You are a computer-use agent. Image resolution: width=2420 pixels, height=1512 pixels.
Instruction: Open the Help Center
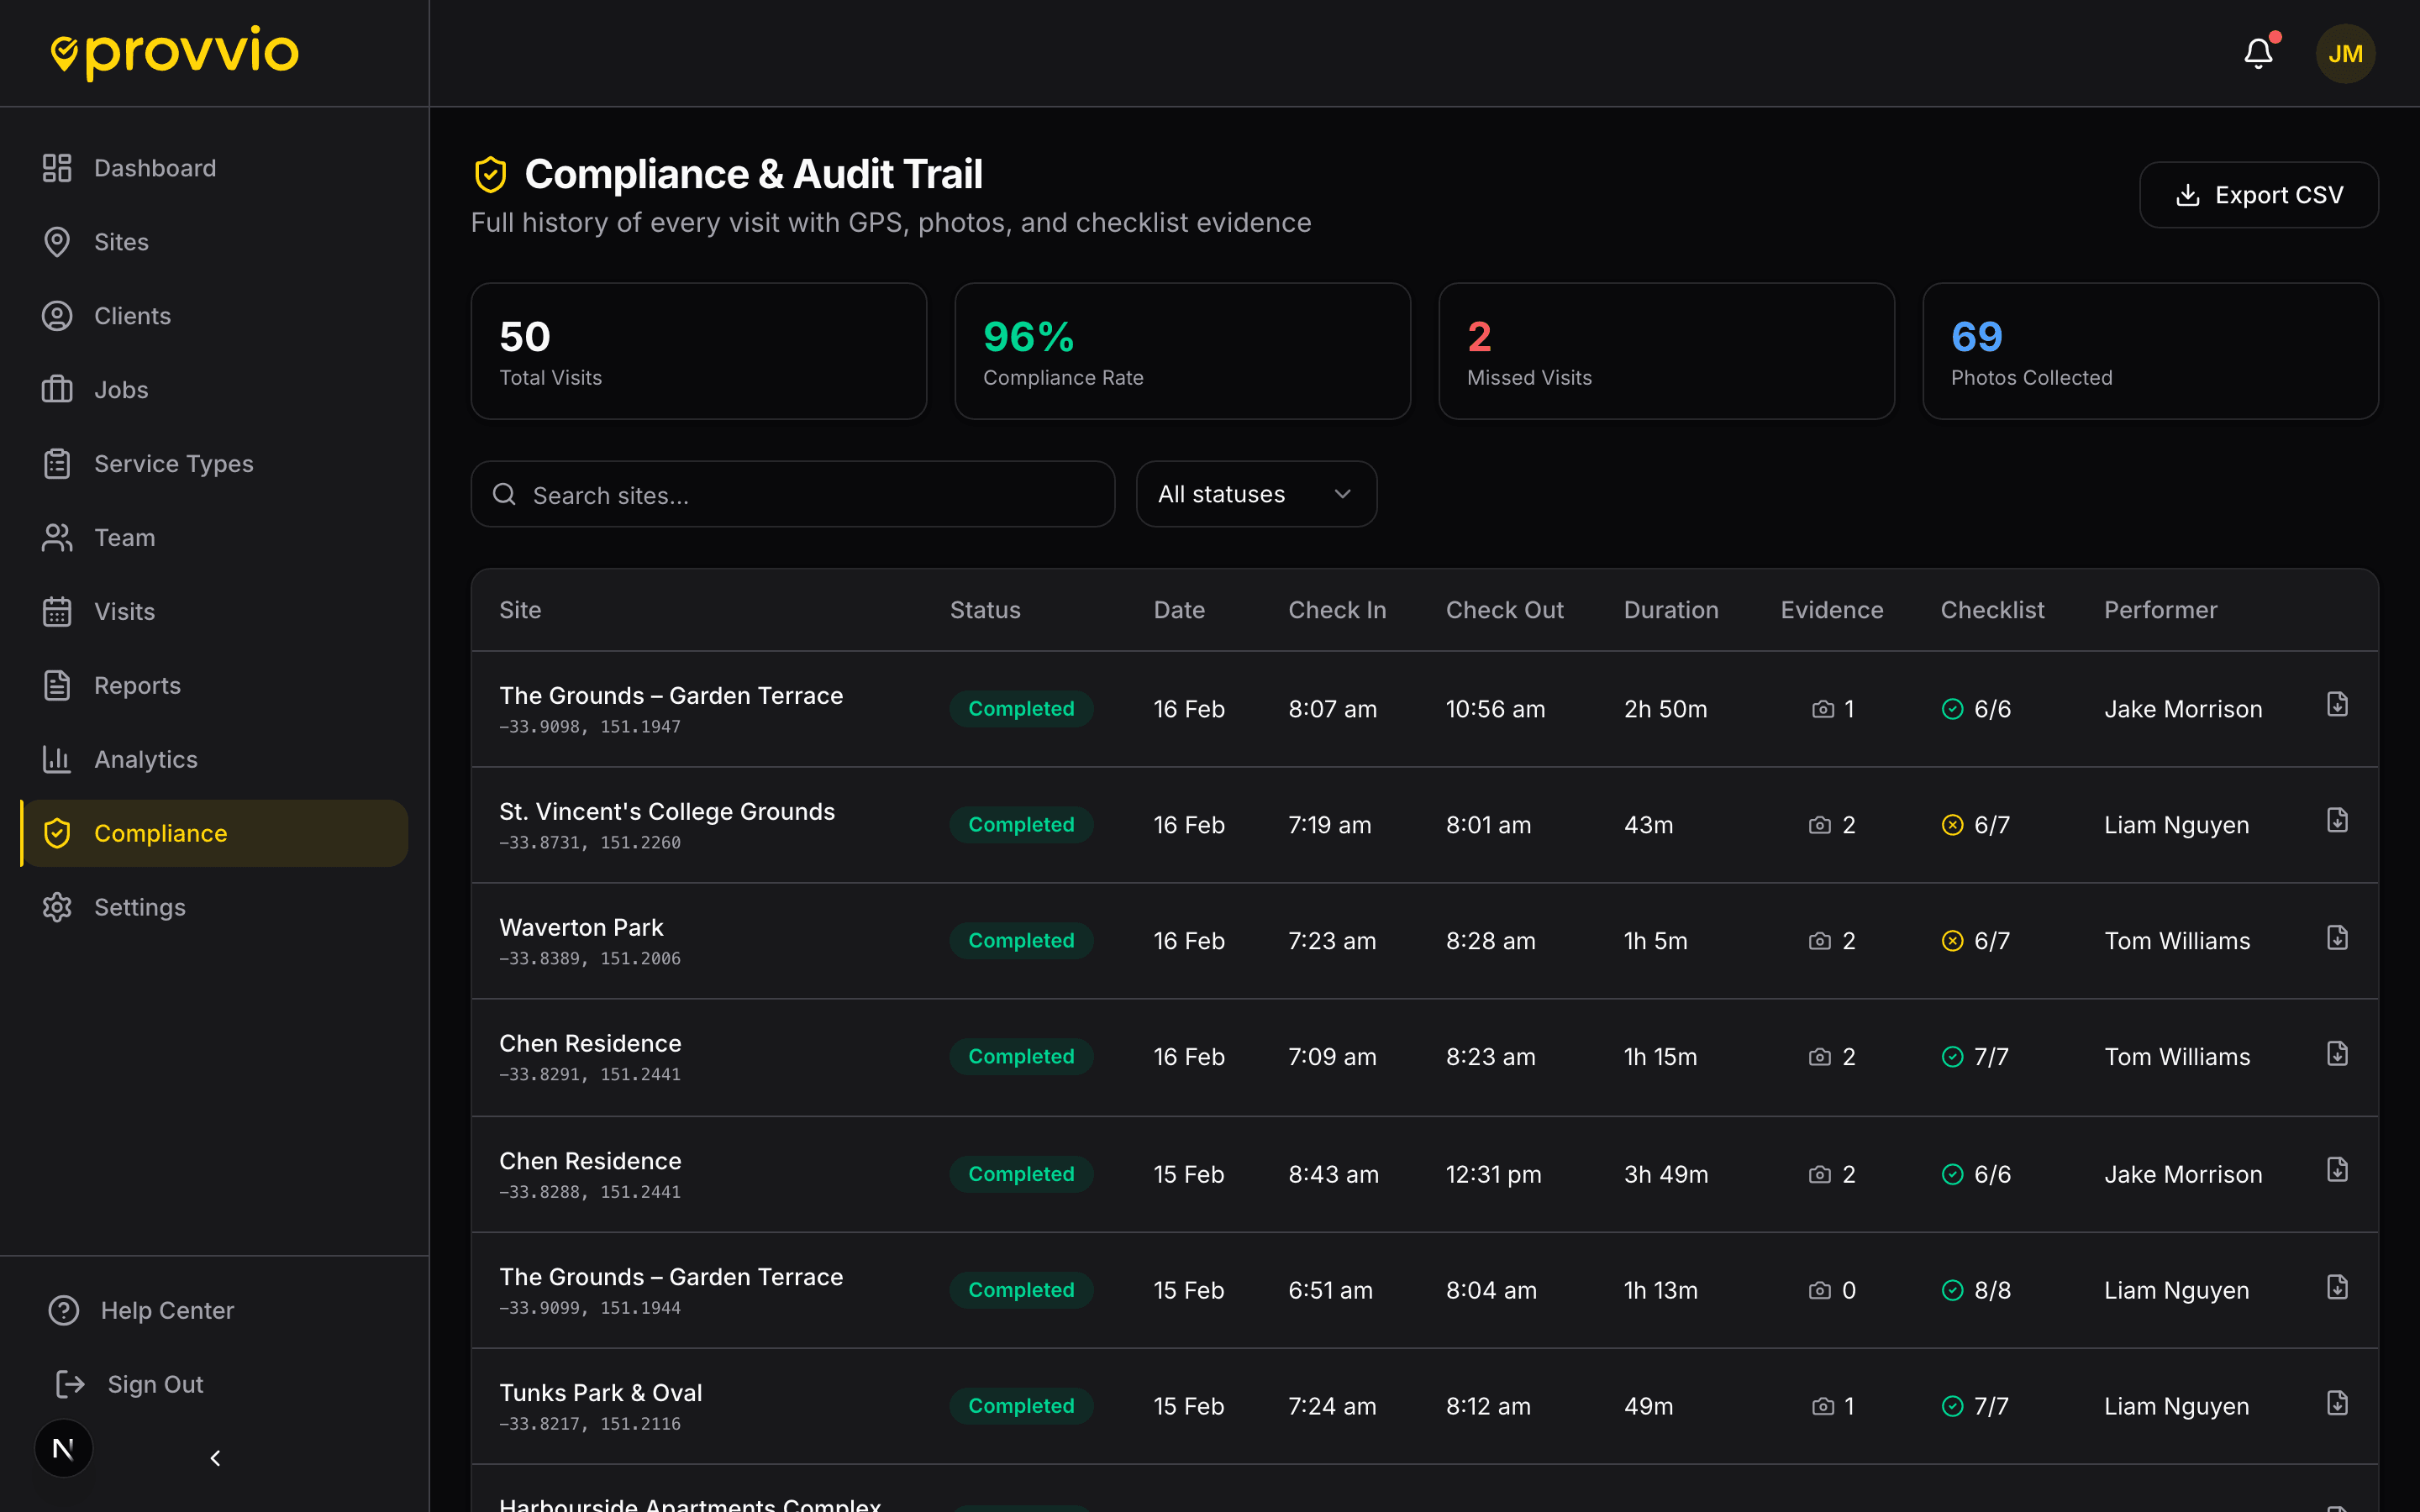tap(165, 1310)
